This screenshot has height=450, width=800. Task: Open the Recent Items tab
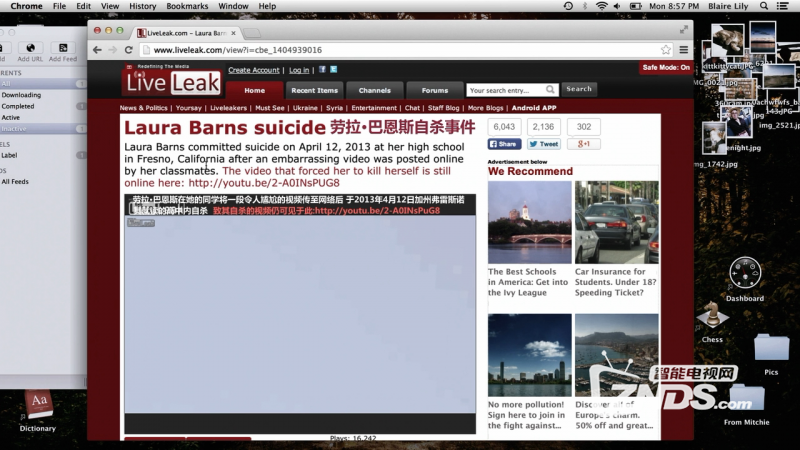(x=314, y=90)
